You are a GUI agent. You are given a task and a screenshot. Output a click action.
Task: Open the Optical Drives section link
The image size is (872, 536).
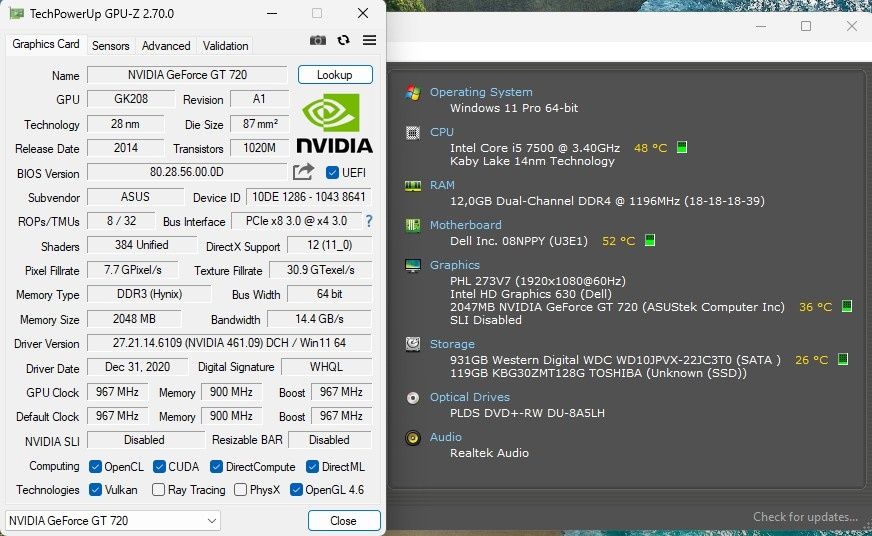[469, 397]
